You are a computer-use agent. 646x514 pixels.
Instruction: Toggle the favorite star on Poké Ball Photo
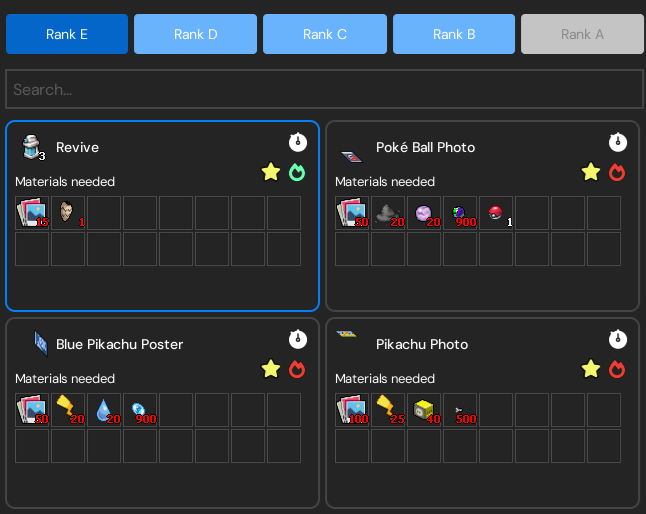[x=590, y=172]
